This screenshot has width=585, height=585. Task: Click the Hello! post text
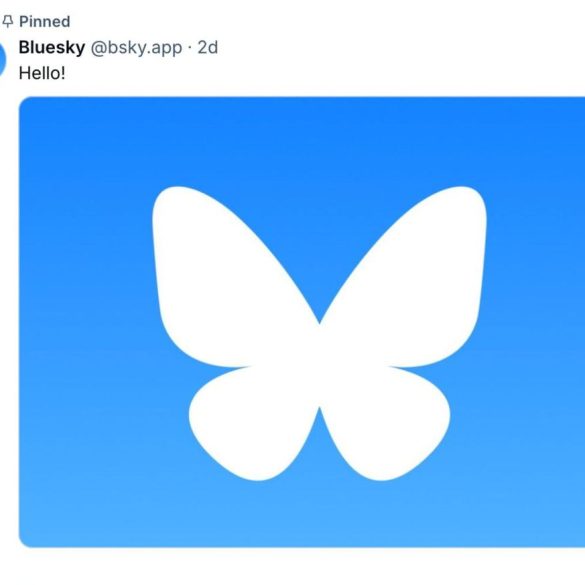pyautogui.click(x=42, y=73)
